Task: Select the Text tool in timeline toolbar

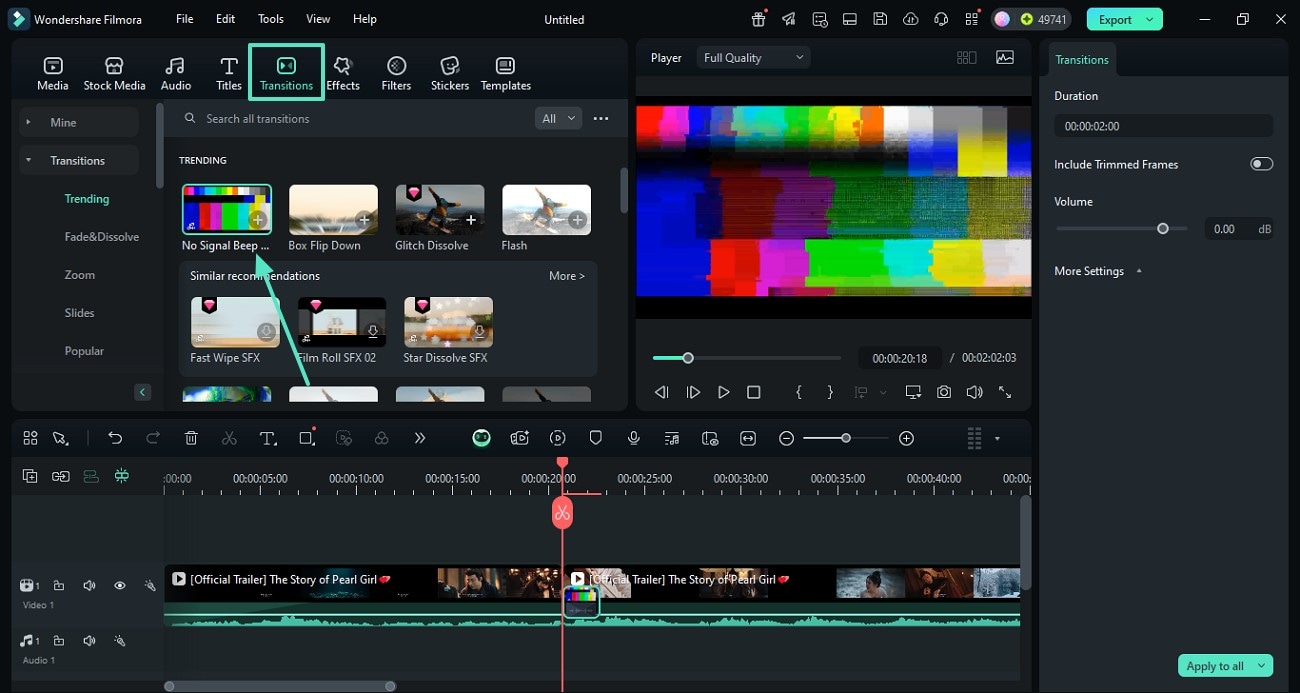Action: (x=268, y=438)
